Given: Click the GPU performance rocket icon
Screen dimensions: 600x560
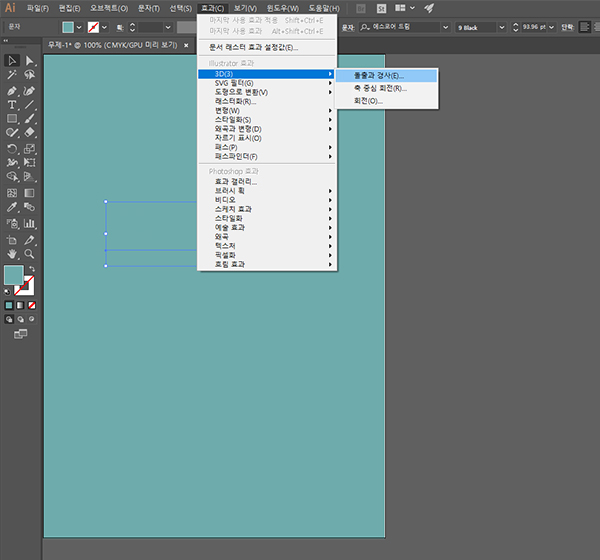Looking at the screenshot, I should tap(429, 8).
